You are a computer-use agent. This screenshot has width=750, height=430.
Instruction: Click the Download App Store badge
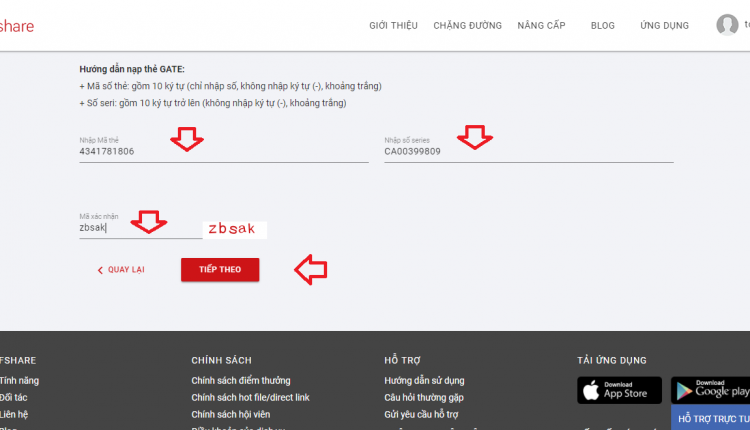(x=619, y=390)
